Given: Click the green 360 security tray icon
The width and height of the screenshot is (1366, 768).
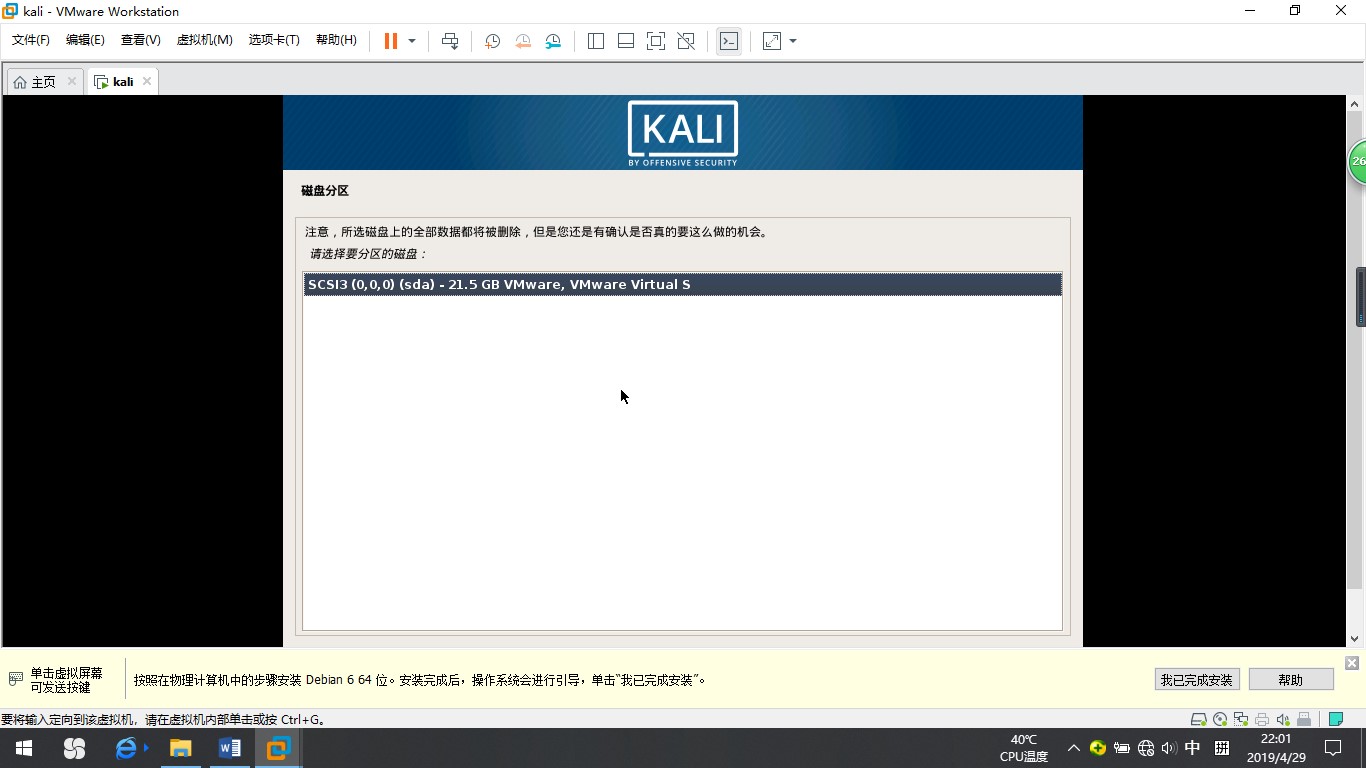Looking at the screenshot, I should [1098, 748].
